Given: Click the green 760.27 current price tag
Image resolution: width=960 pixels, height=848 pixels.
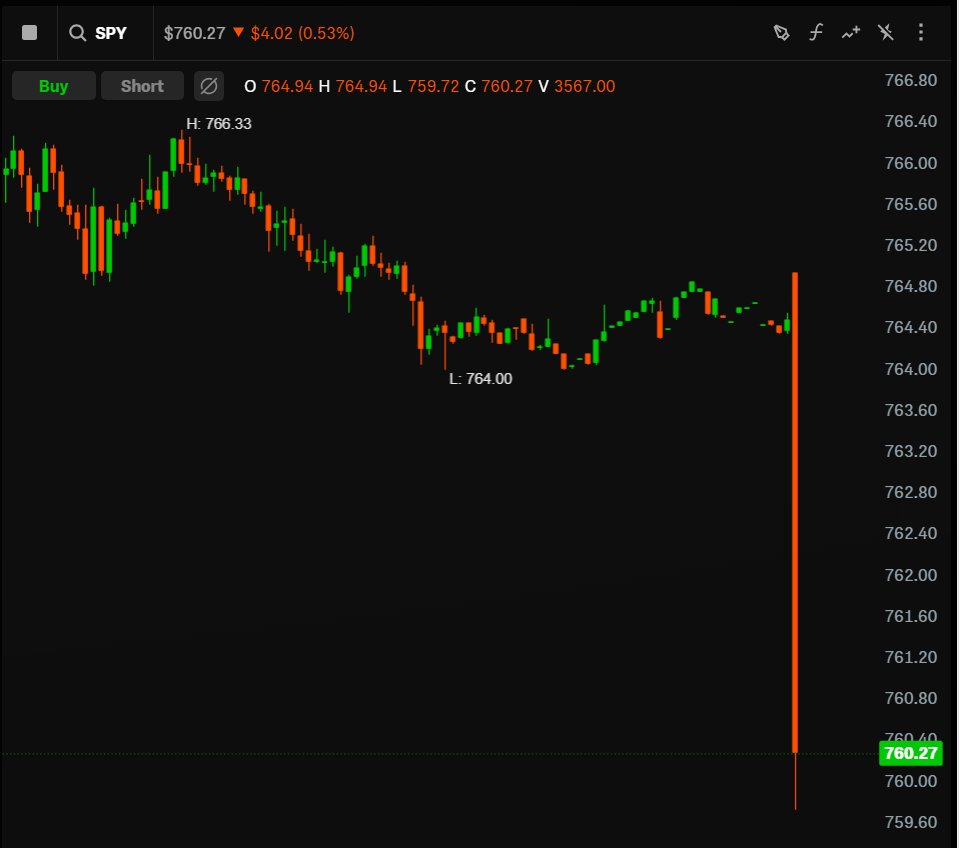Looking at the screenshot, I should (910, 753).
